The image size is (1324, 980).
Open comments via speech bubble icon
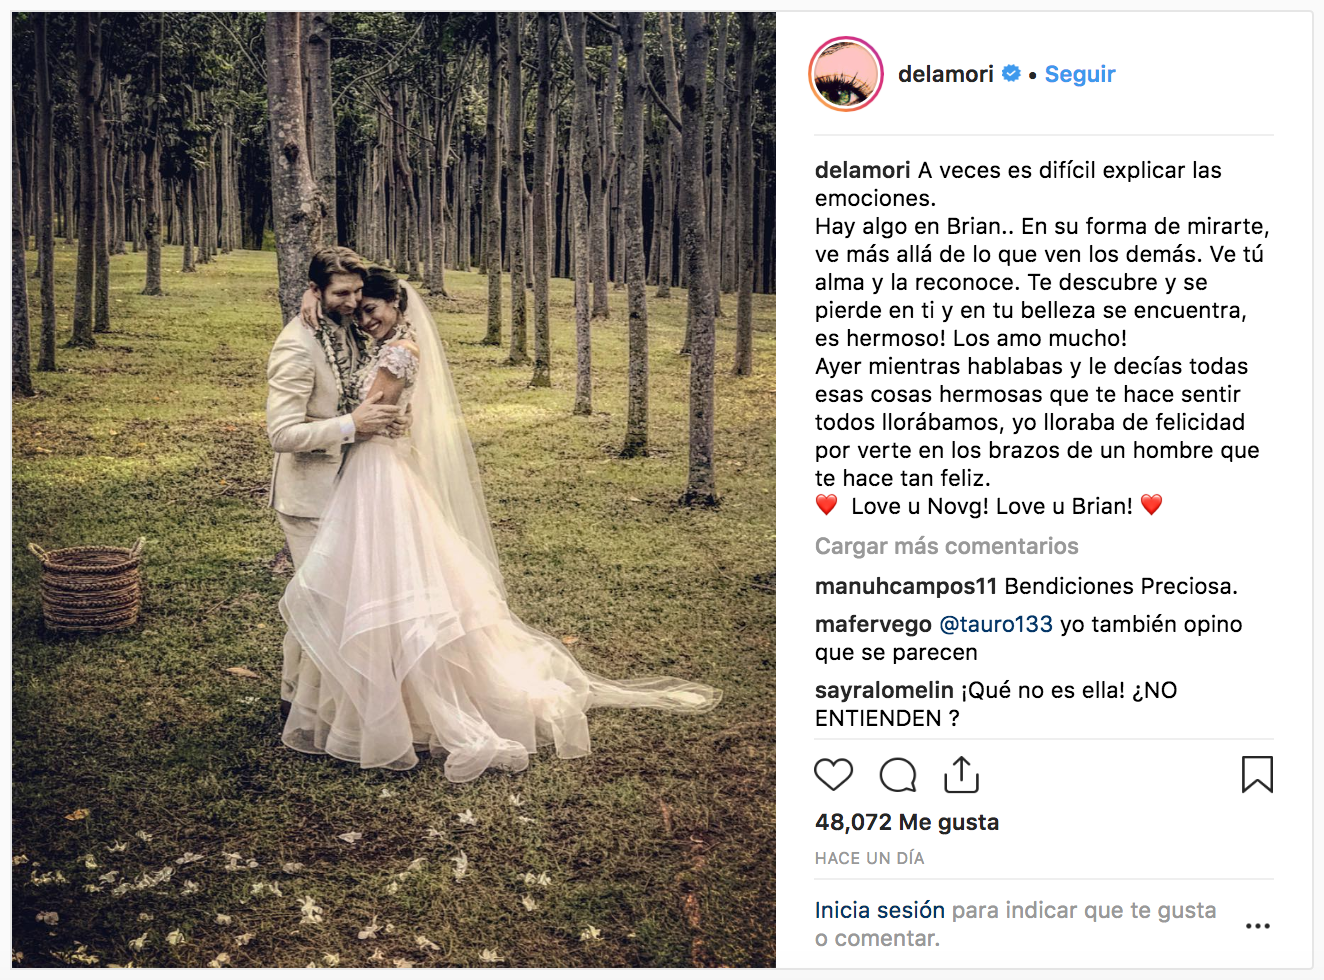point(898,775)
